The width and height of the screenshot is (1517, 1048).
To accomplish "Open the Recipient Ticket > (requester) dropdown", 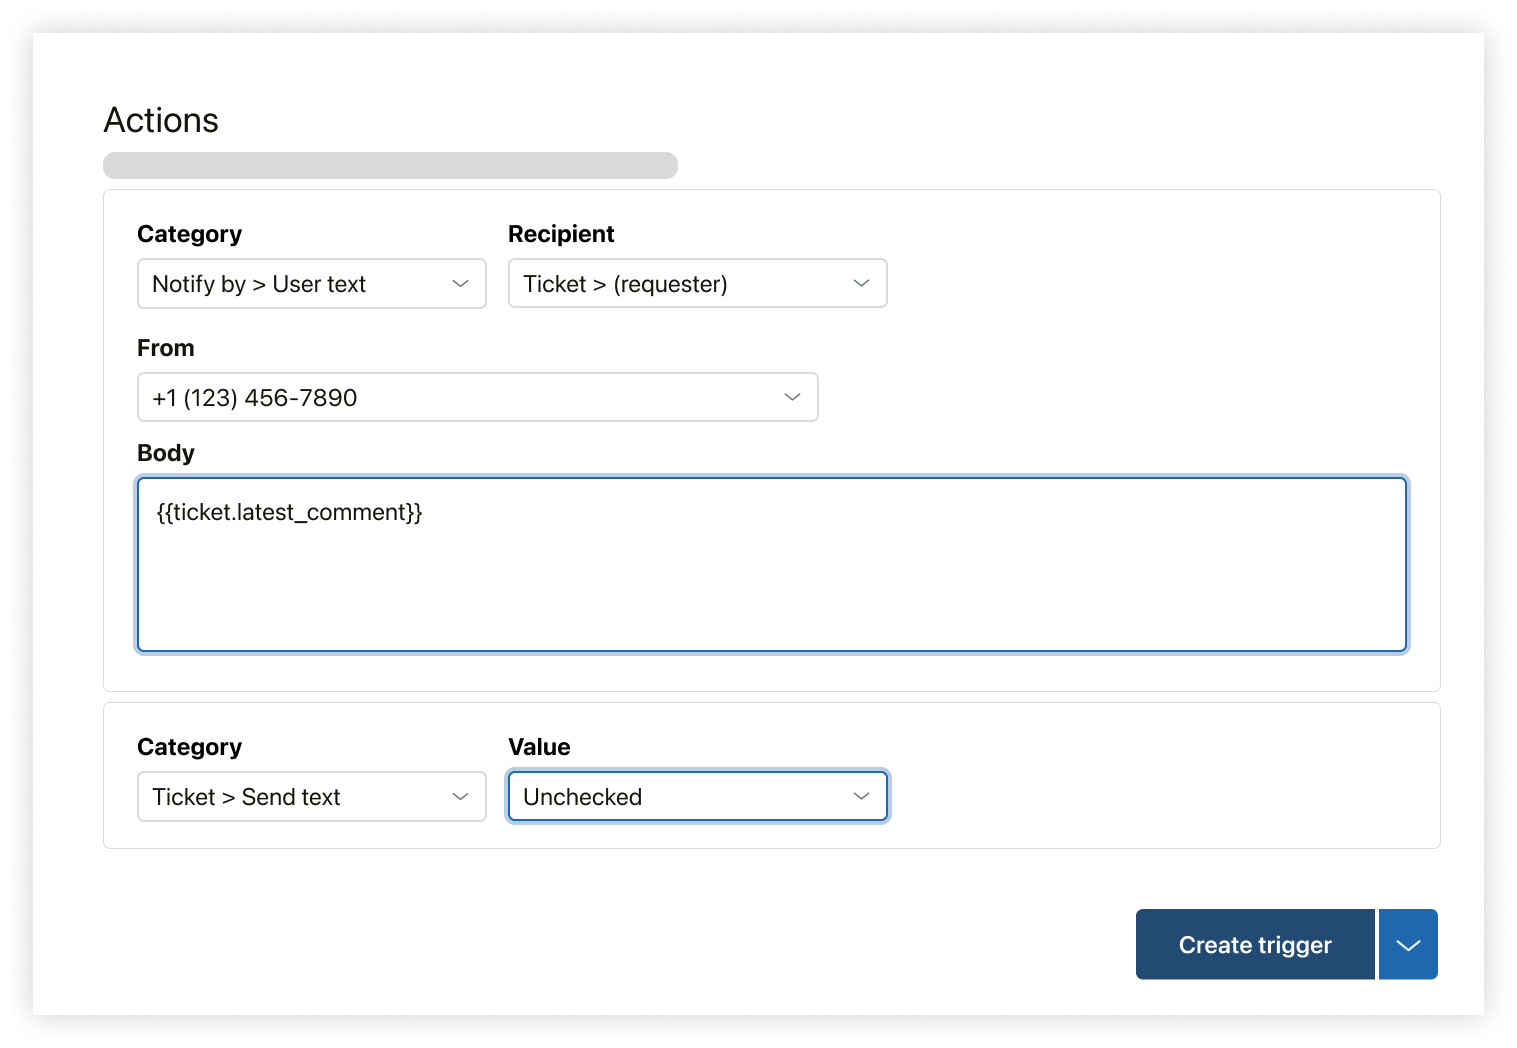I will [x=697, y=284].
